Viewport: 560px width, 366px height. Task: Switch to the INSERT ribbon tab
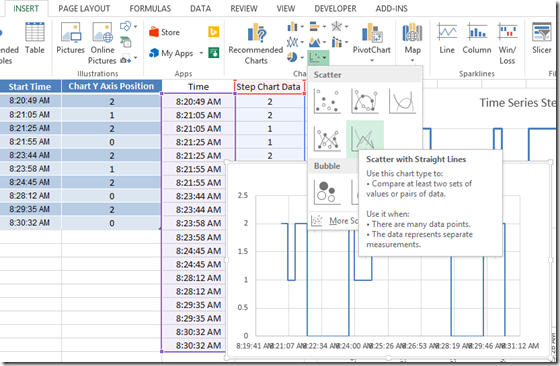pyautogui.click(x=26, y=9)
